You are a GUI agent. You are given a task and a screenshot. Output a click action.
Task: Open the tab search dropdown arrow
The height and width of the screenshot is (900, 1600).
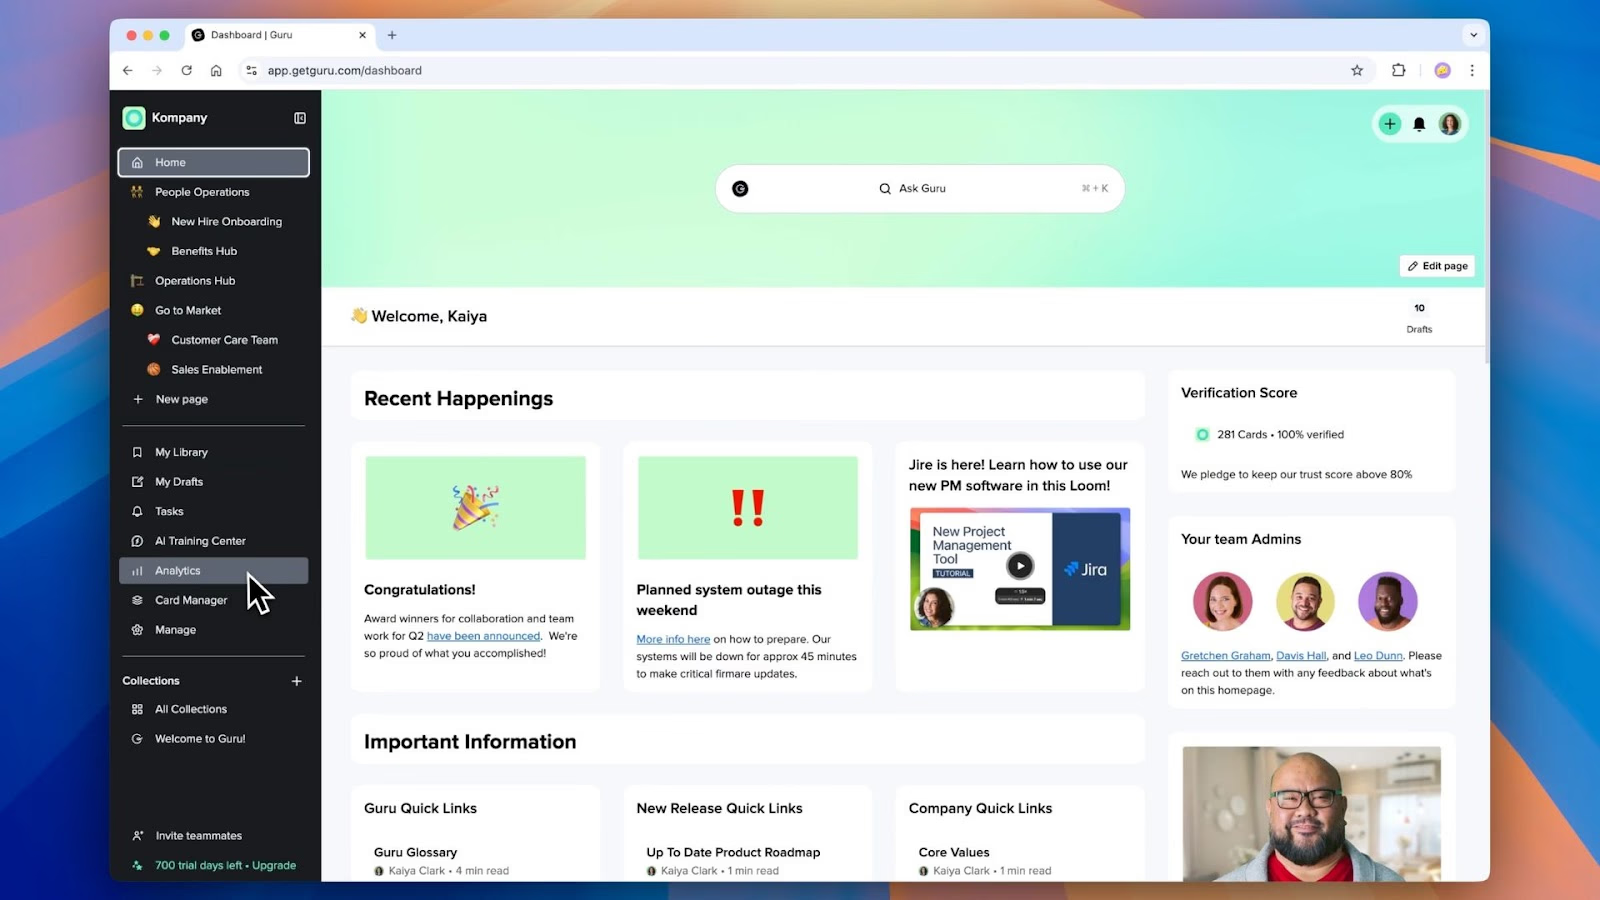1473,35
